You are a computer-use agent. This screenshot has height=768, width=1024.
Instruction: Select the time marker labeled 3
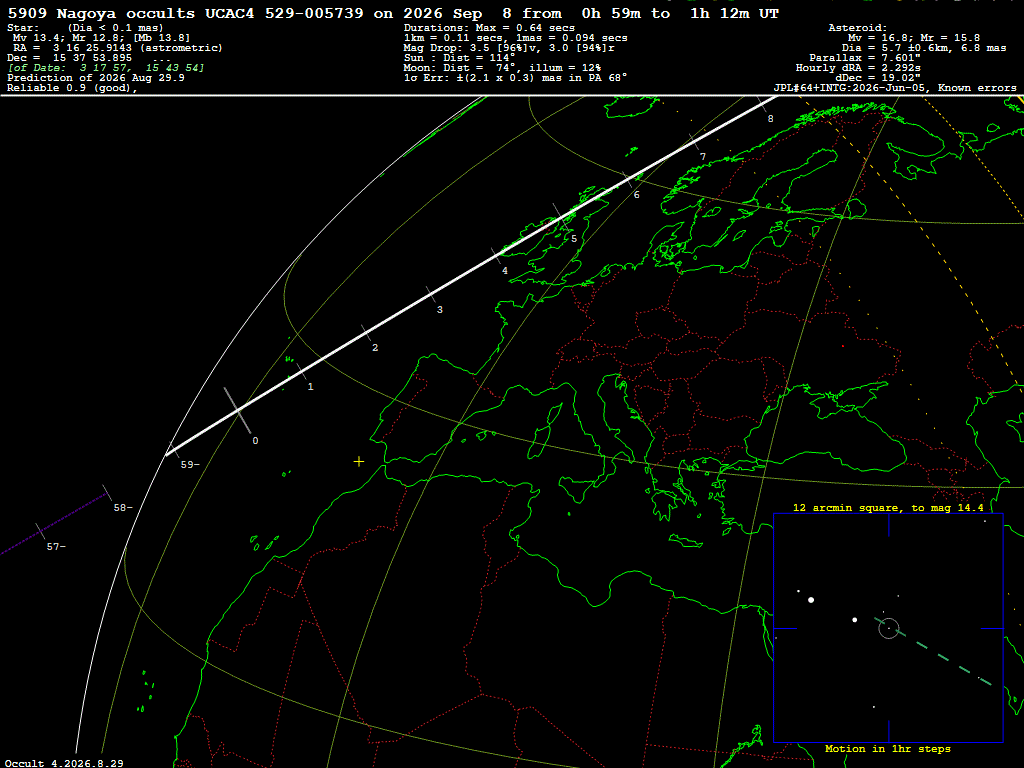tap(440, 310)
